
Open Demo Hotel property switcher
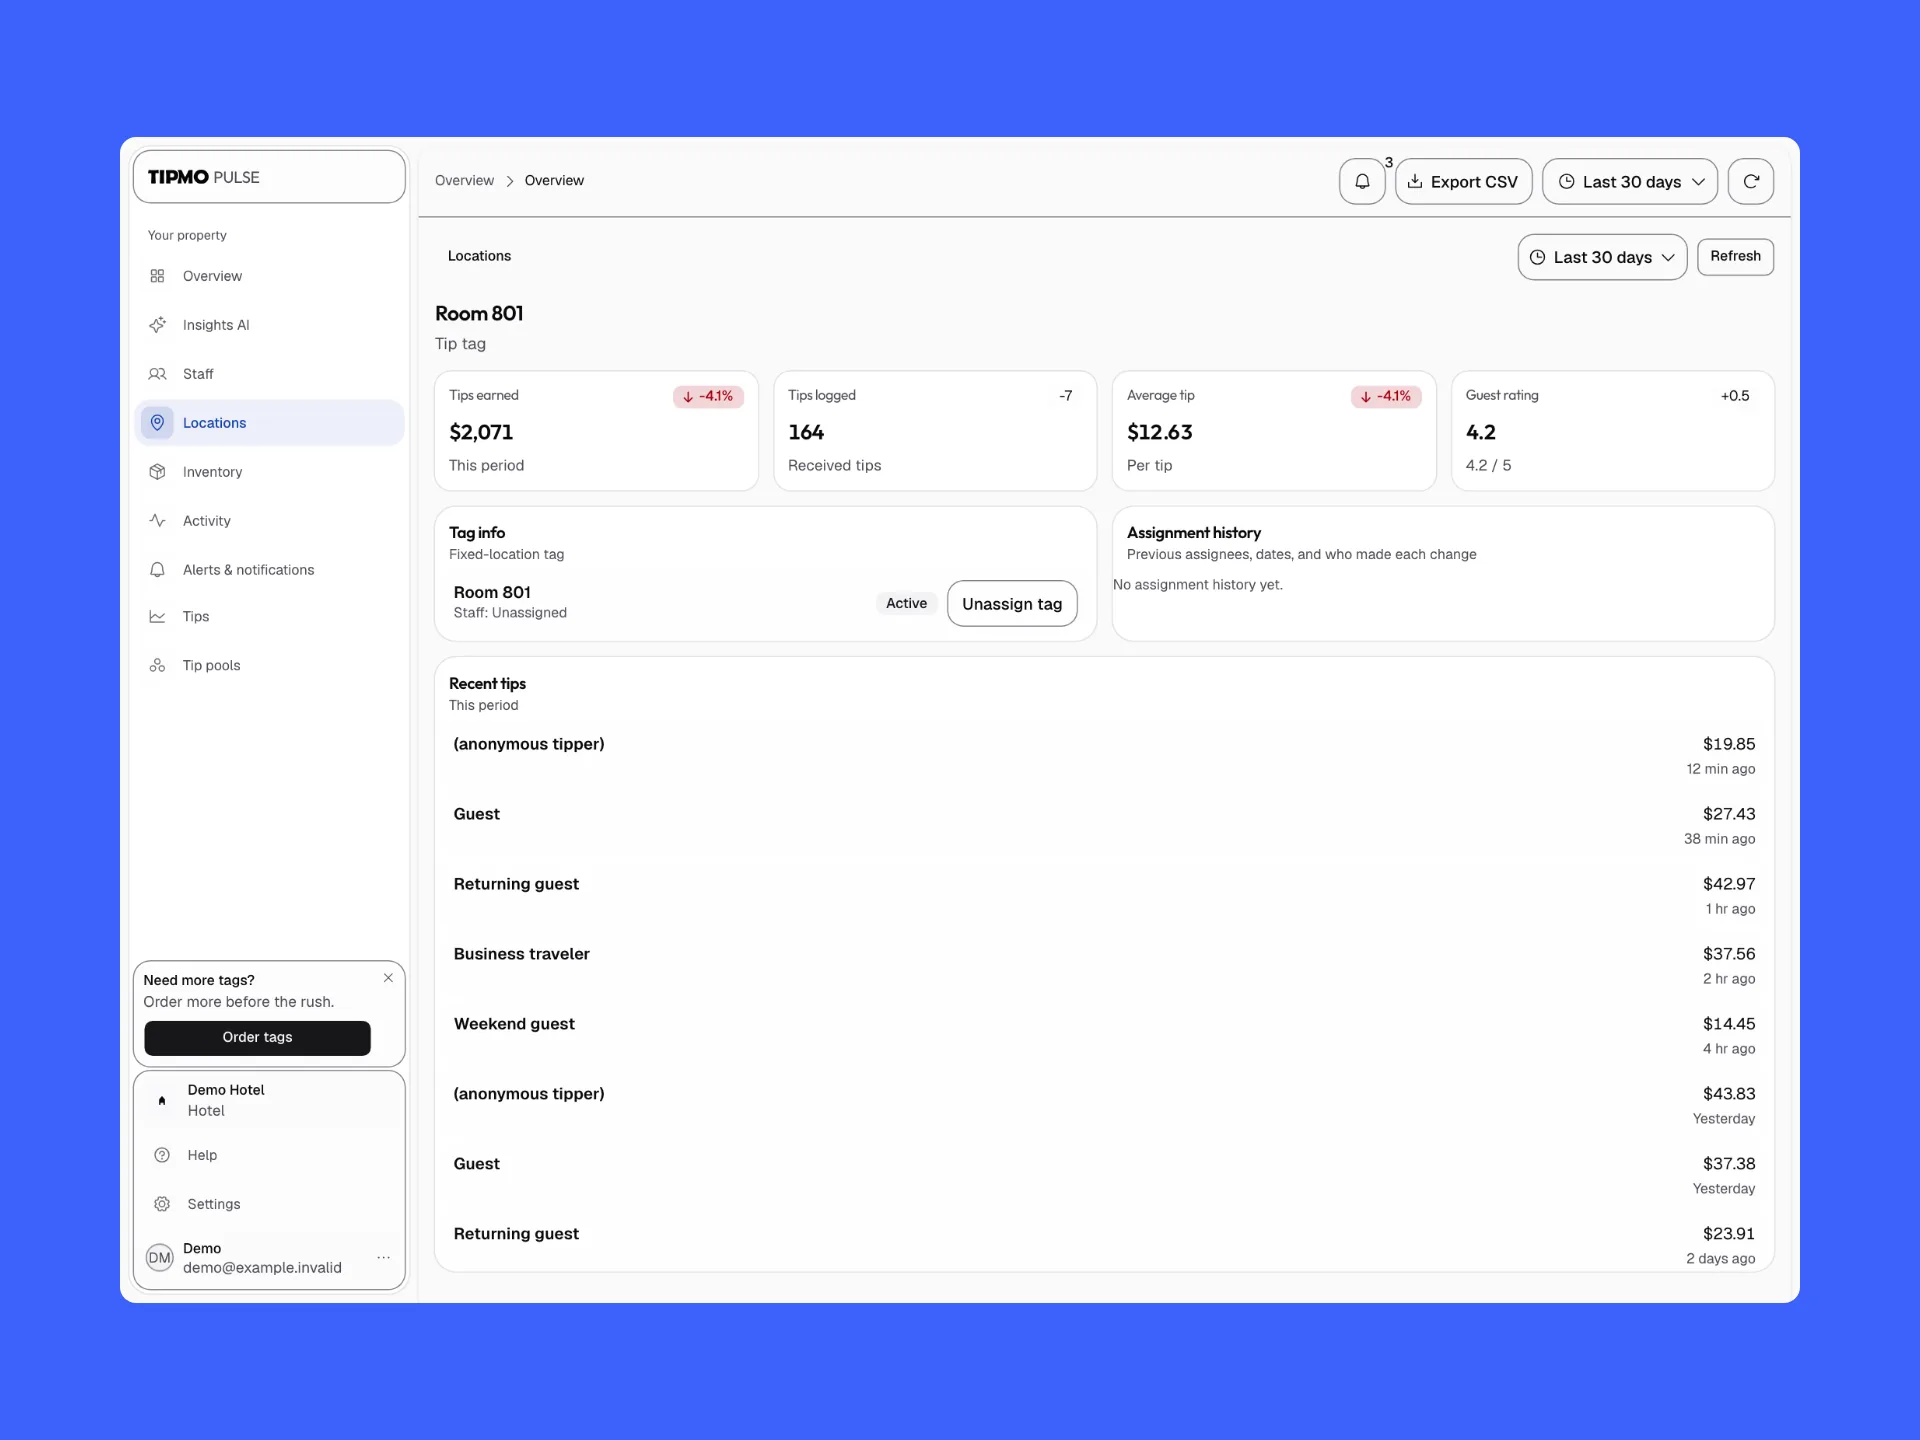[269, 1100]
